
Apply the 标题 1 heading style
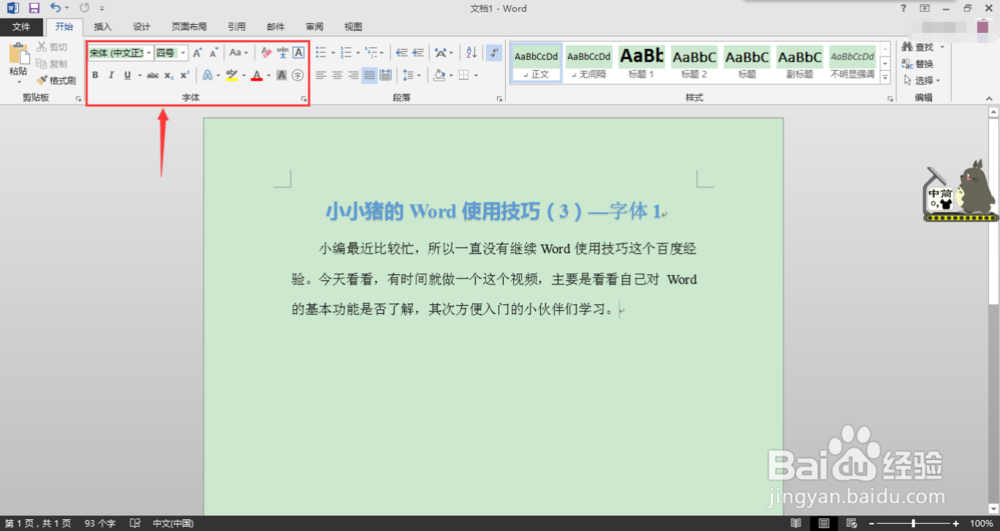pos(641,63)
